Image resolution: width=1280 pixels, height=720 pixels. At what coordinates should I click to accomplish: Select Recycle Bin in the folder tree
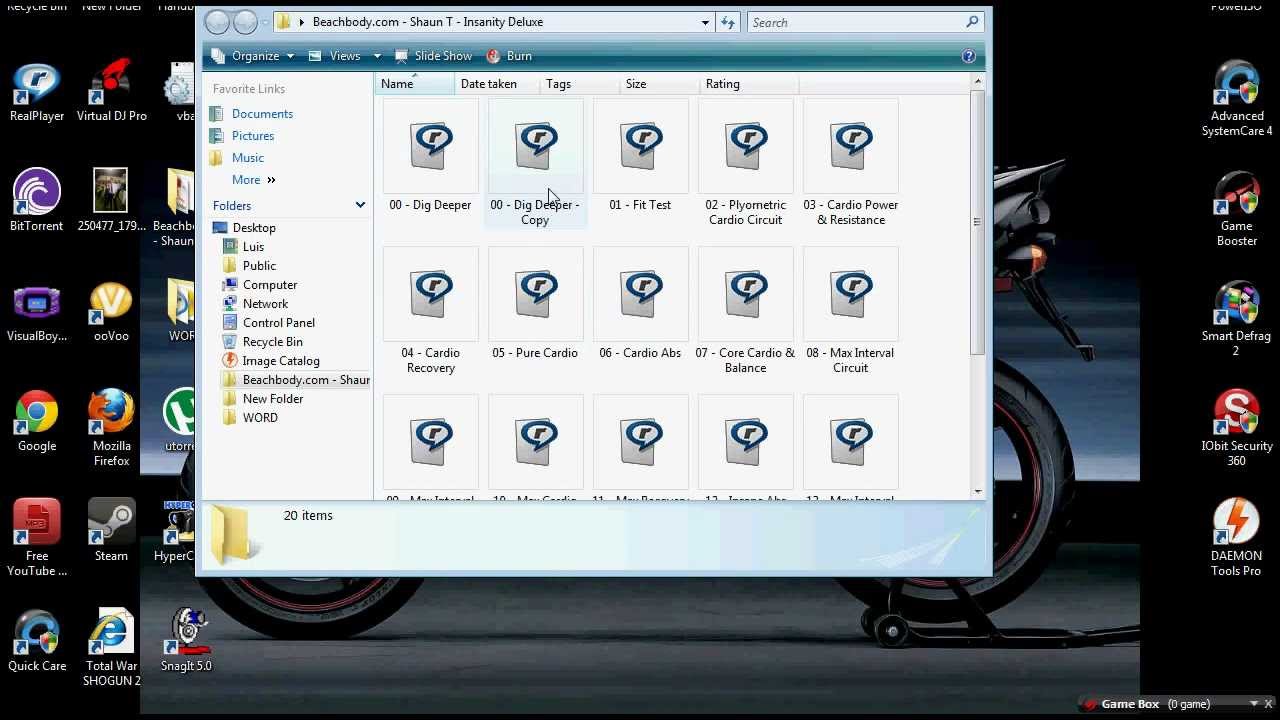[x=272, y=342]
